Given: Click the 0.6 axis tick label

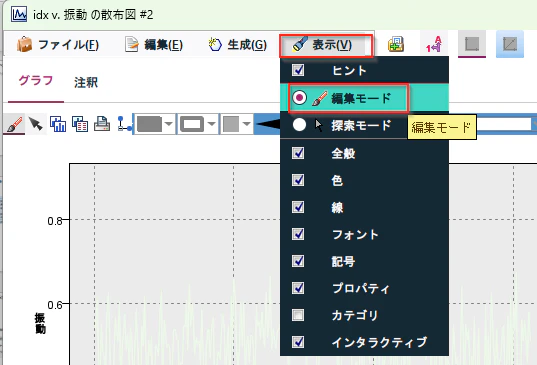Looking at the screenshot, I should (x=55, y=305).
